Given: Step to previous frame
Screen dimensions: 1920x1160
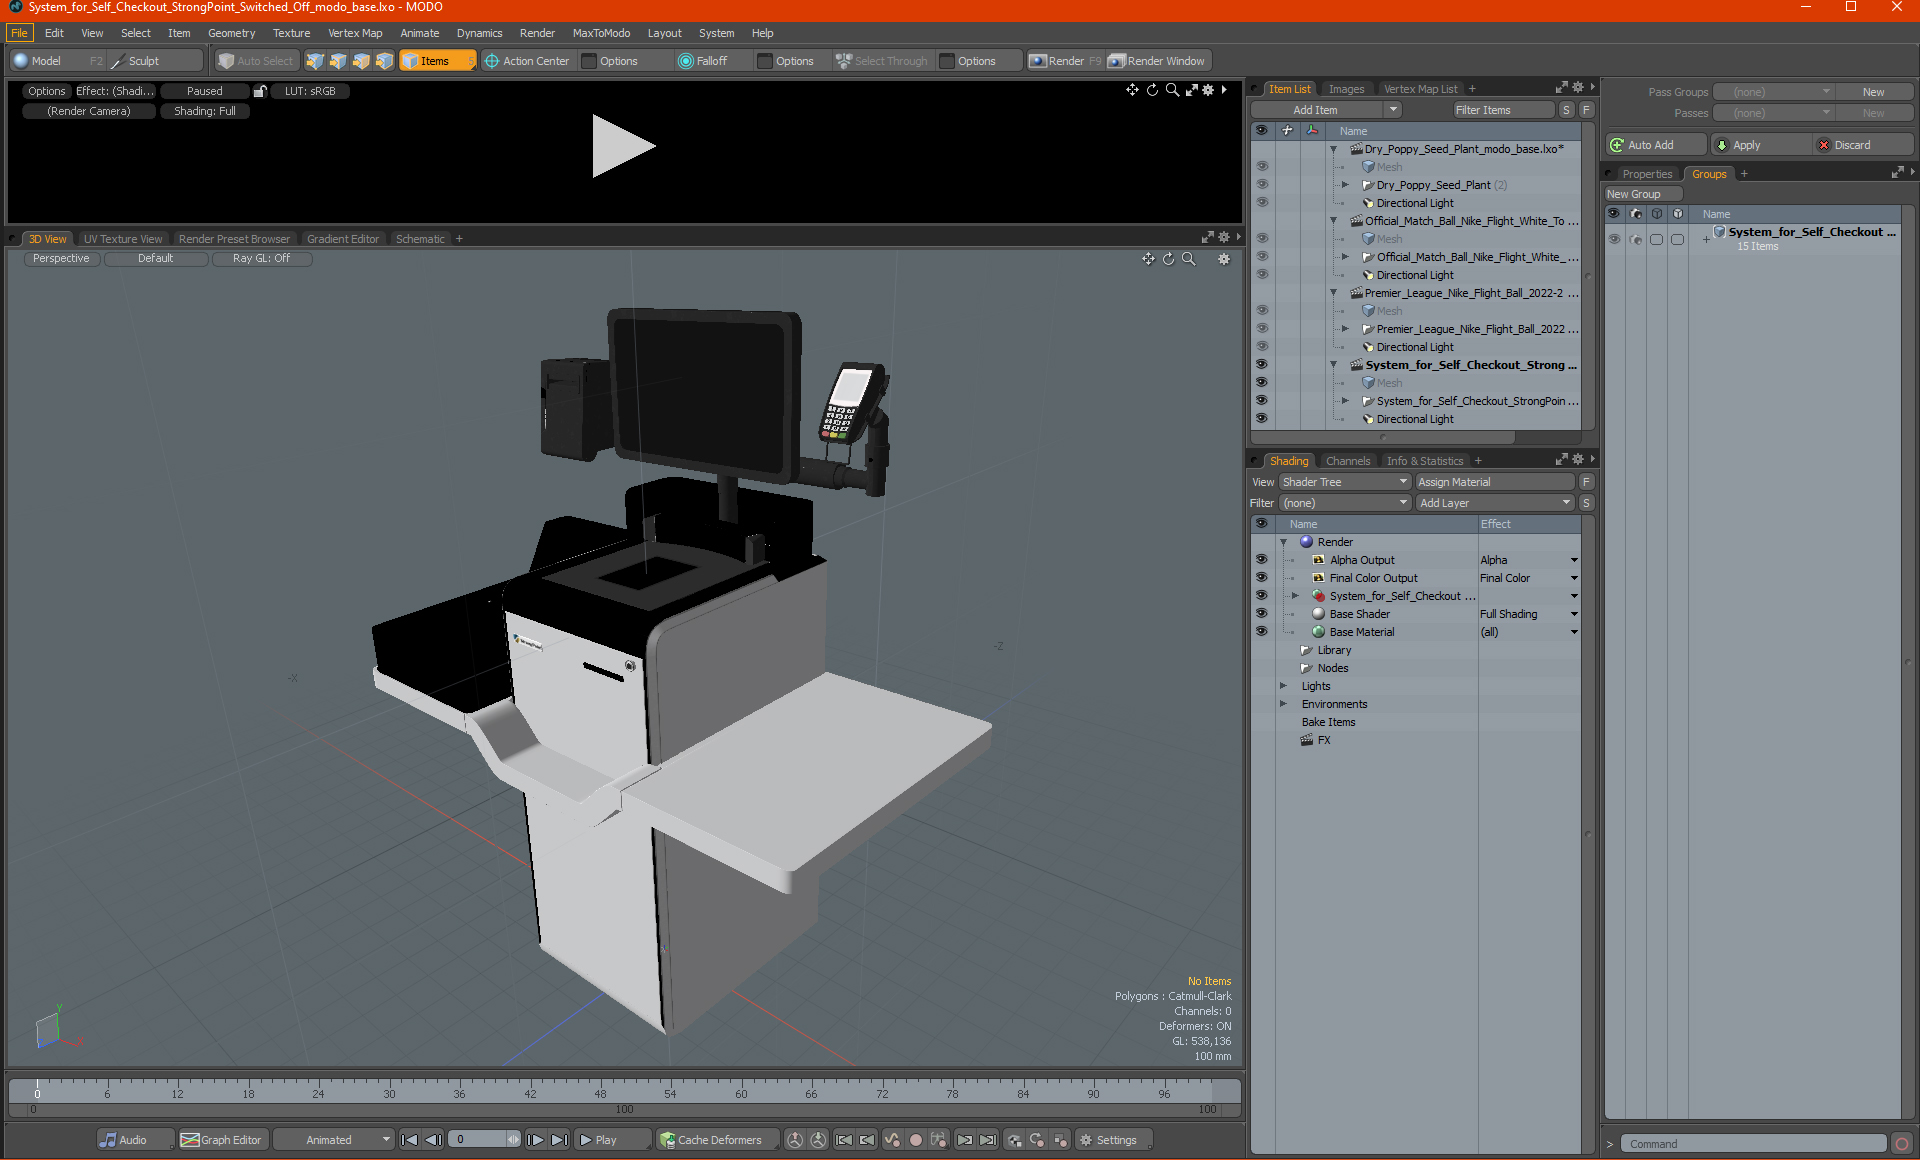Looking at the screenshot, I should [x=433, y=1140].
